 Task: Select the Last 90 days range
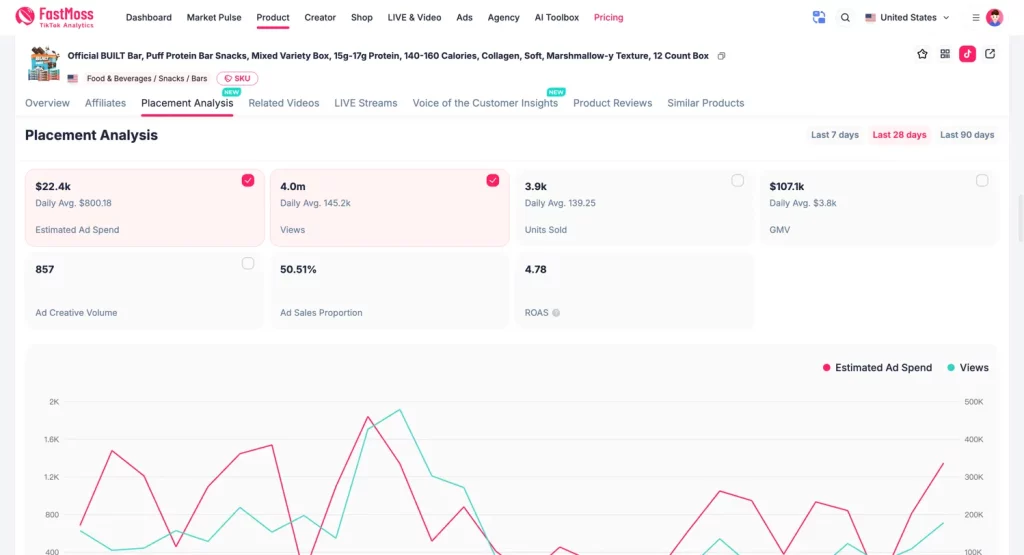point(967,135)
